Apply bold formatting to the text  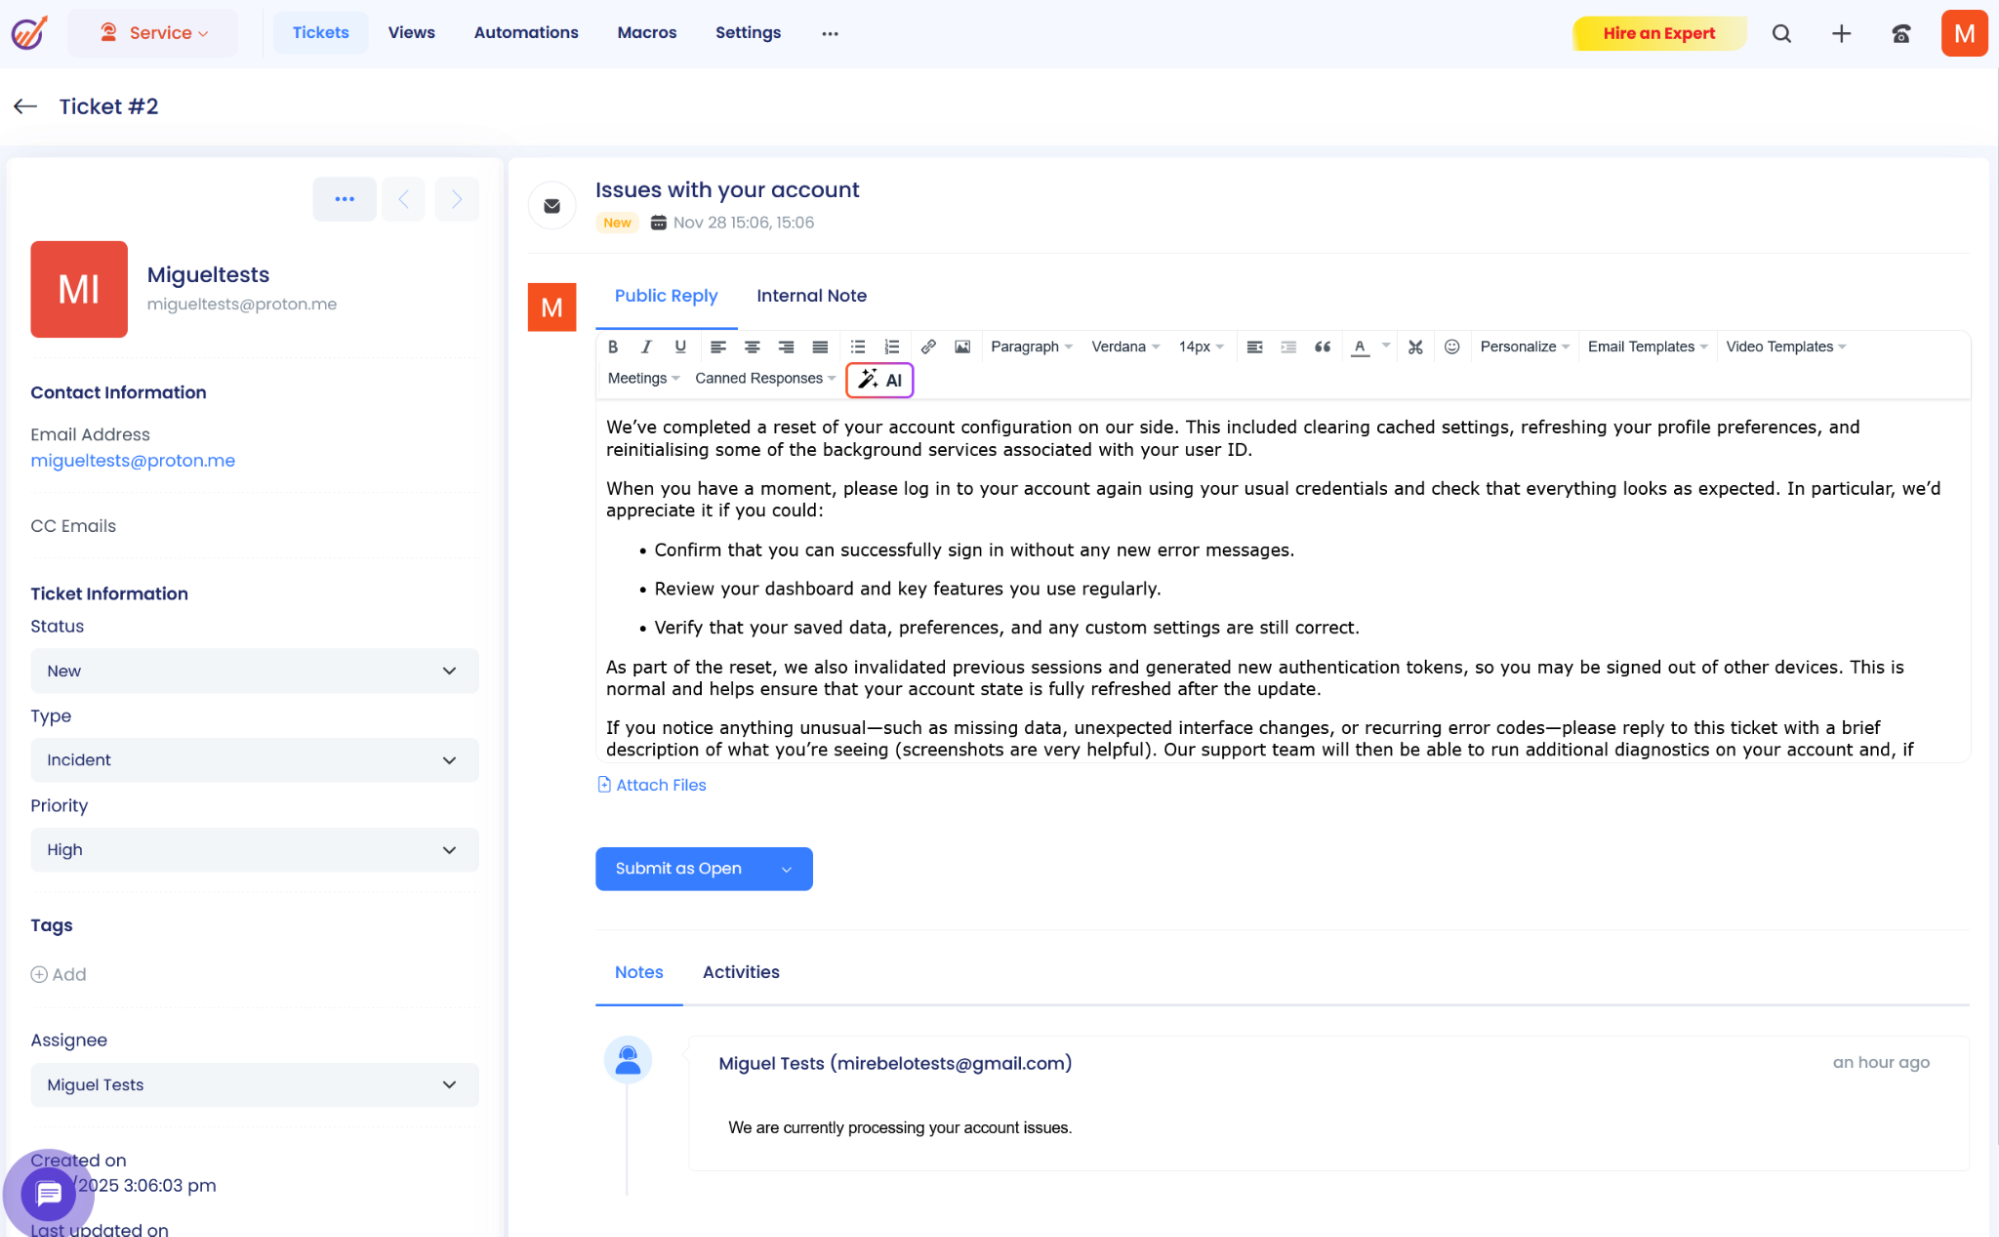click(x=613, y=346)
